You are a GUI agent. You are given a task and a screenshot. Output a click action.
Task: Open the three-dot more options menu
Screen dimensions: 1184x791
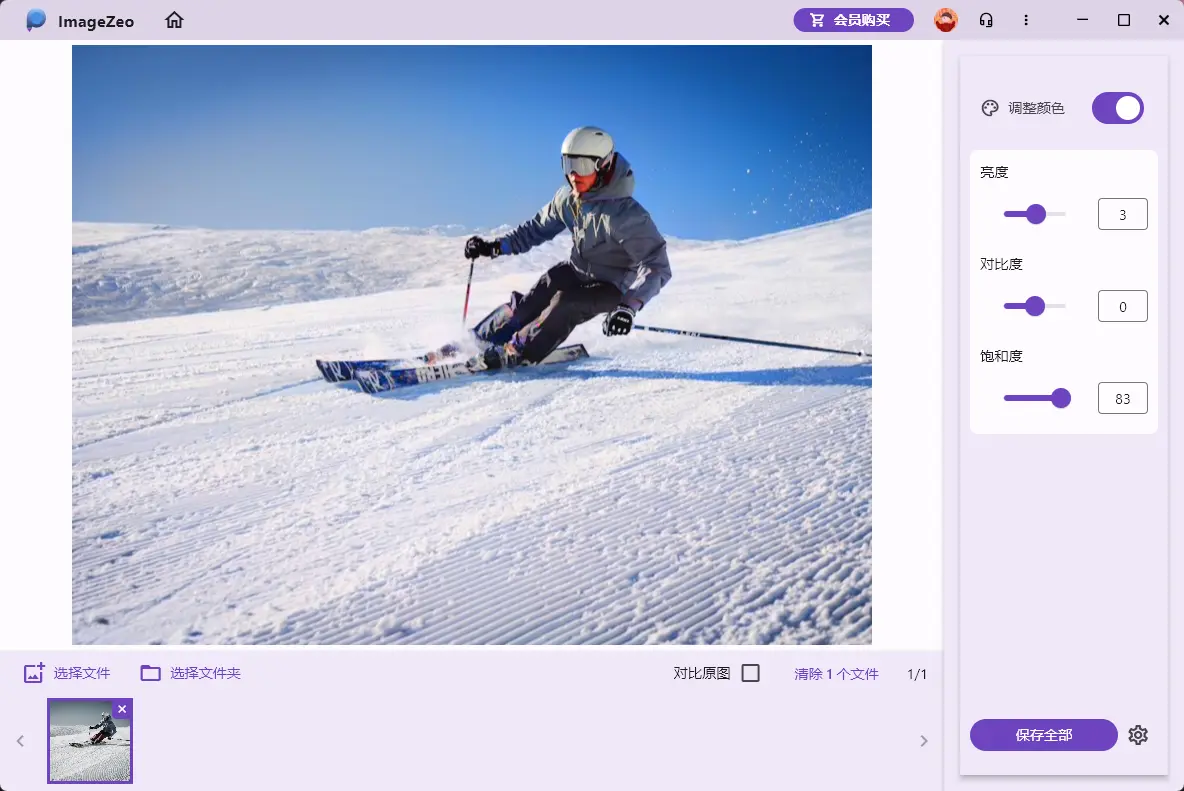point(1026,20)
